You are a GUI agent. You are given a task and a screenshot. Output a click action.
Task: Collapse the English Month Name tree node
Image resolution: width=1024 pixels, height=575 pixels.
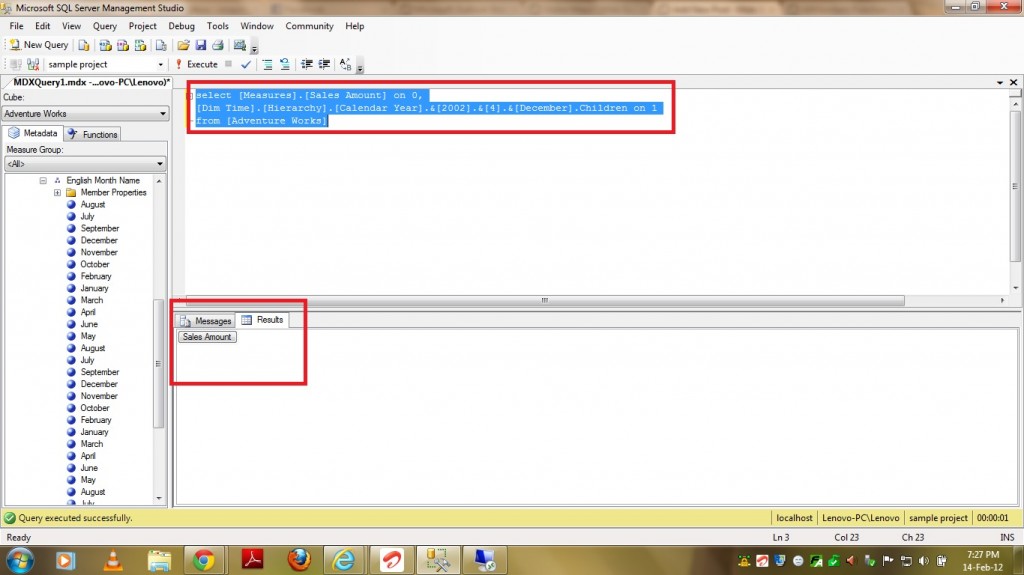pyautogui.click(x=44, y=181)
